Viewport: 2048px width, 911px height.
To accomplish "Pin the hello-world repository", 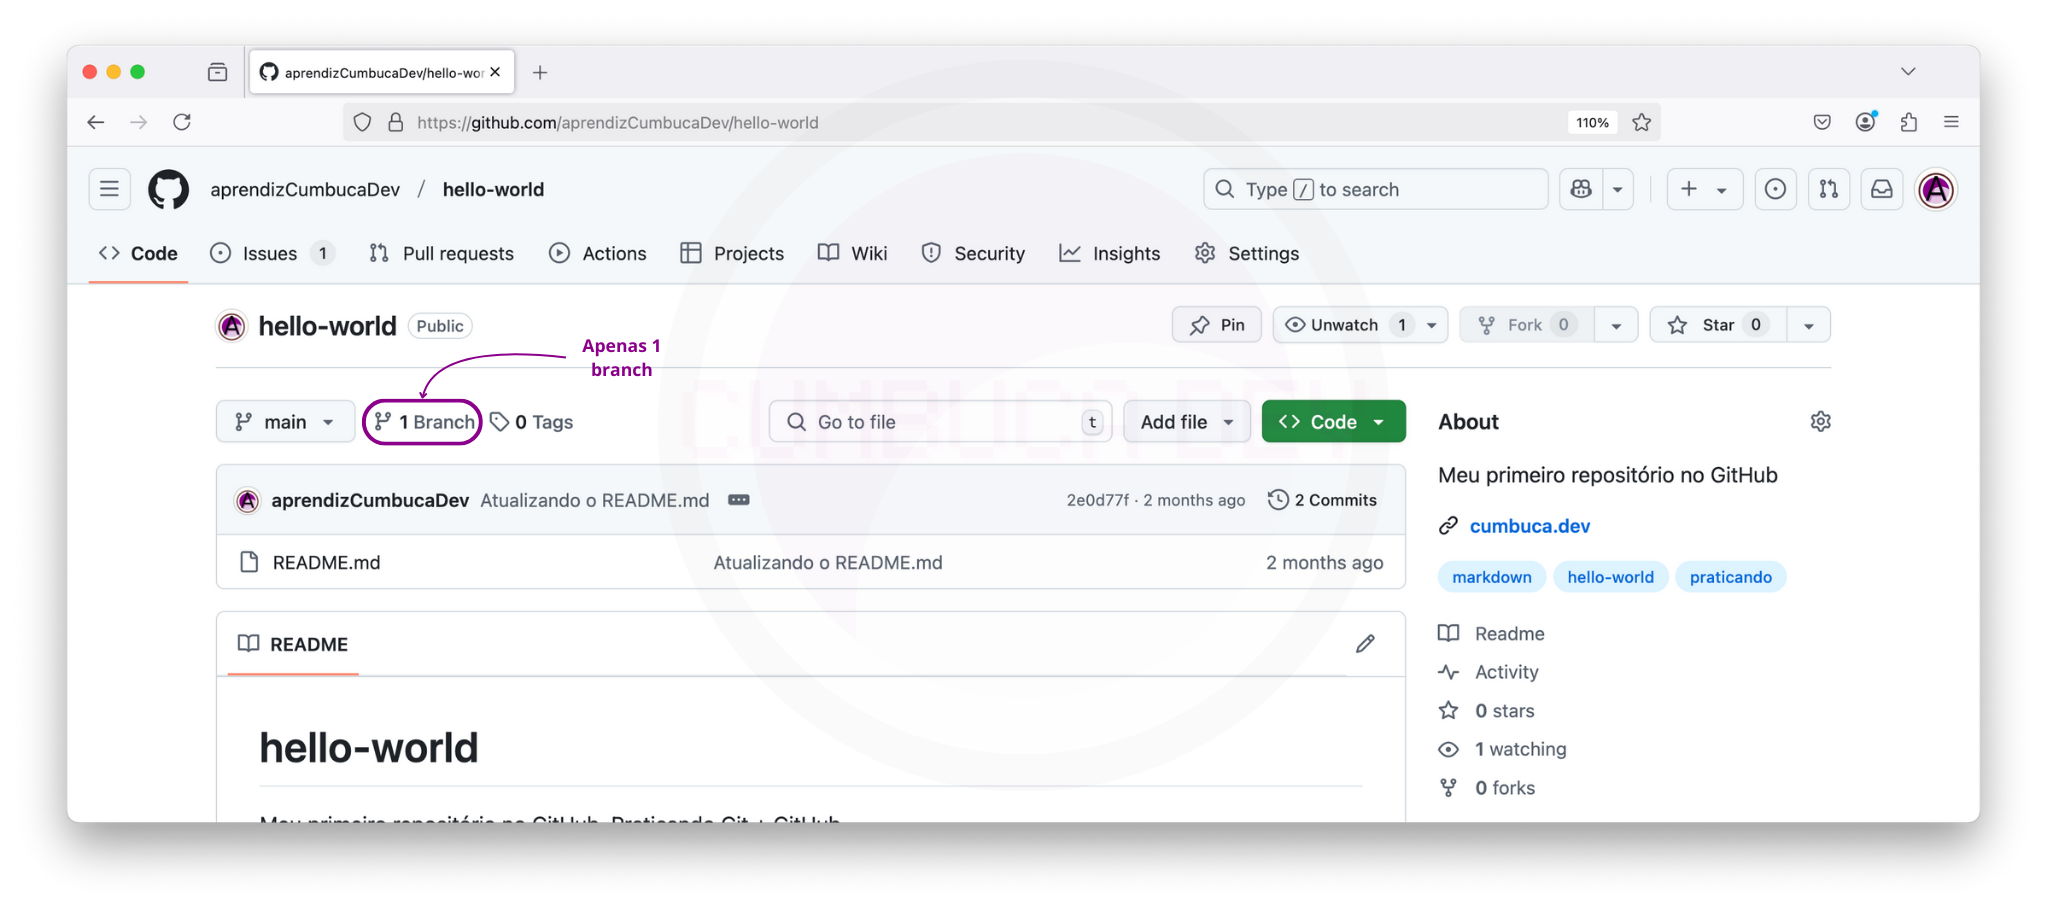I will [x=1216, y=325].
